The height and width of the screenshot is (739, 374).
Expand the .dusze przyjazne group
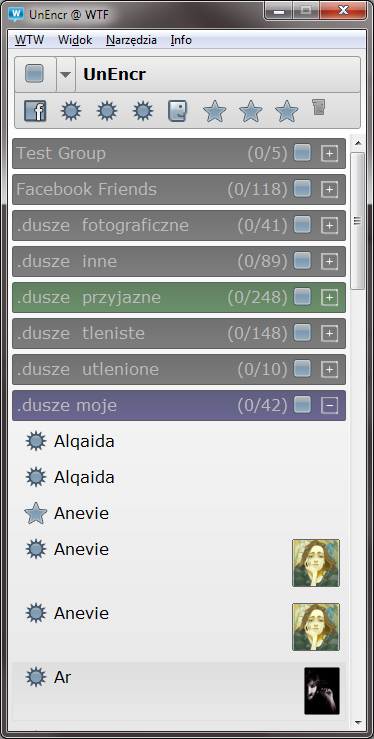(x=330, y=297)
